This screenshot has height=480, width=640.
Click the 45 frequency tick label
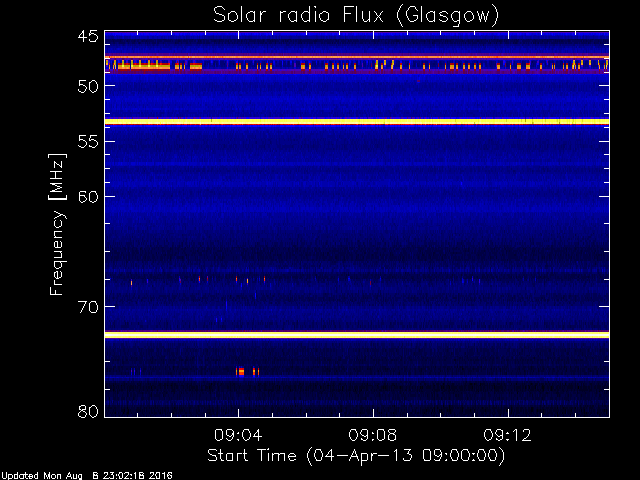click(88, 37)
